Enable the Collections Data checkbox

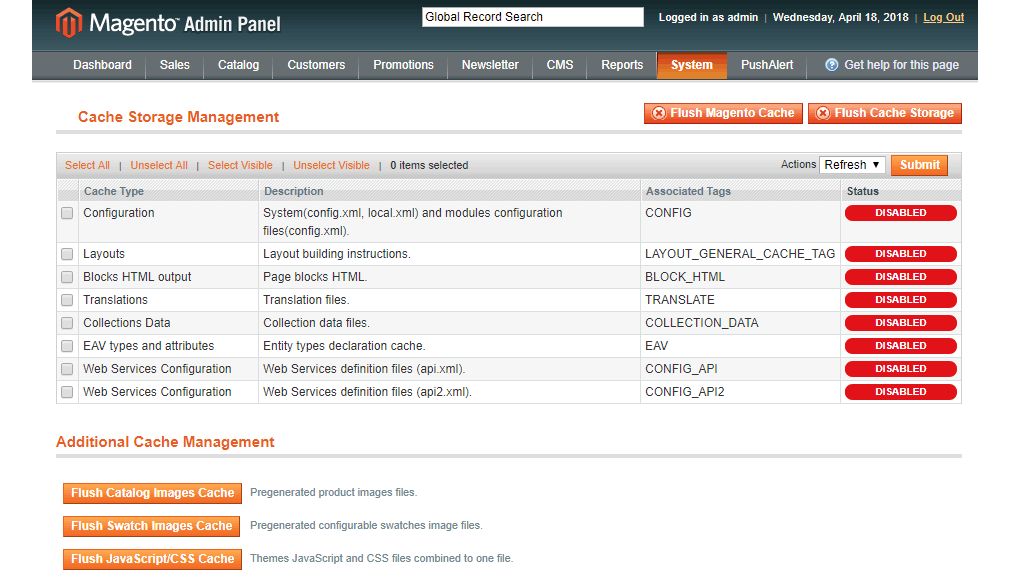67,323
